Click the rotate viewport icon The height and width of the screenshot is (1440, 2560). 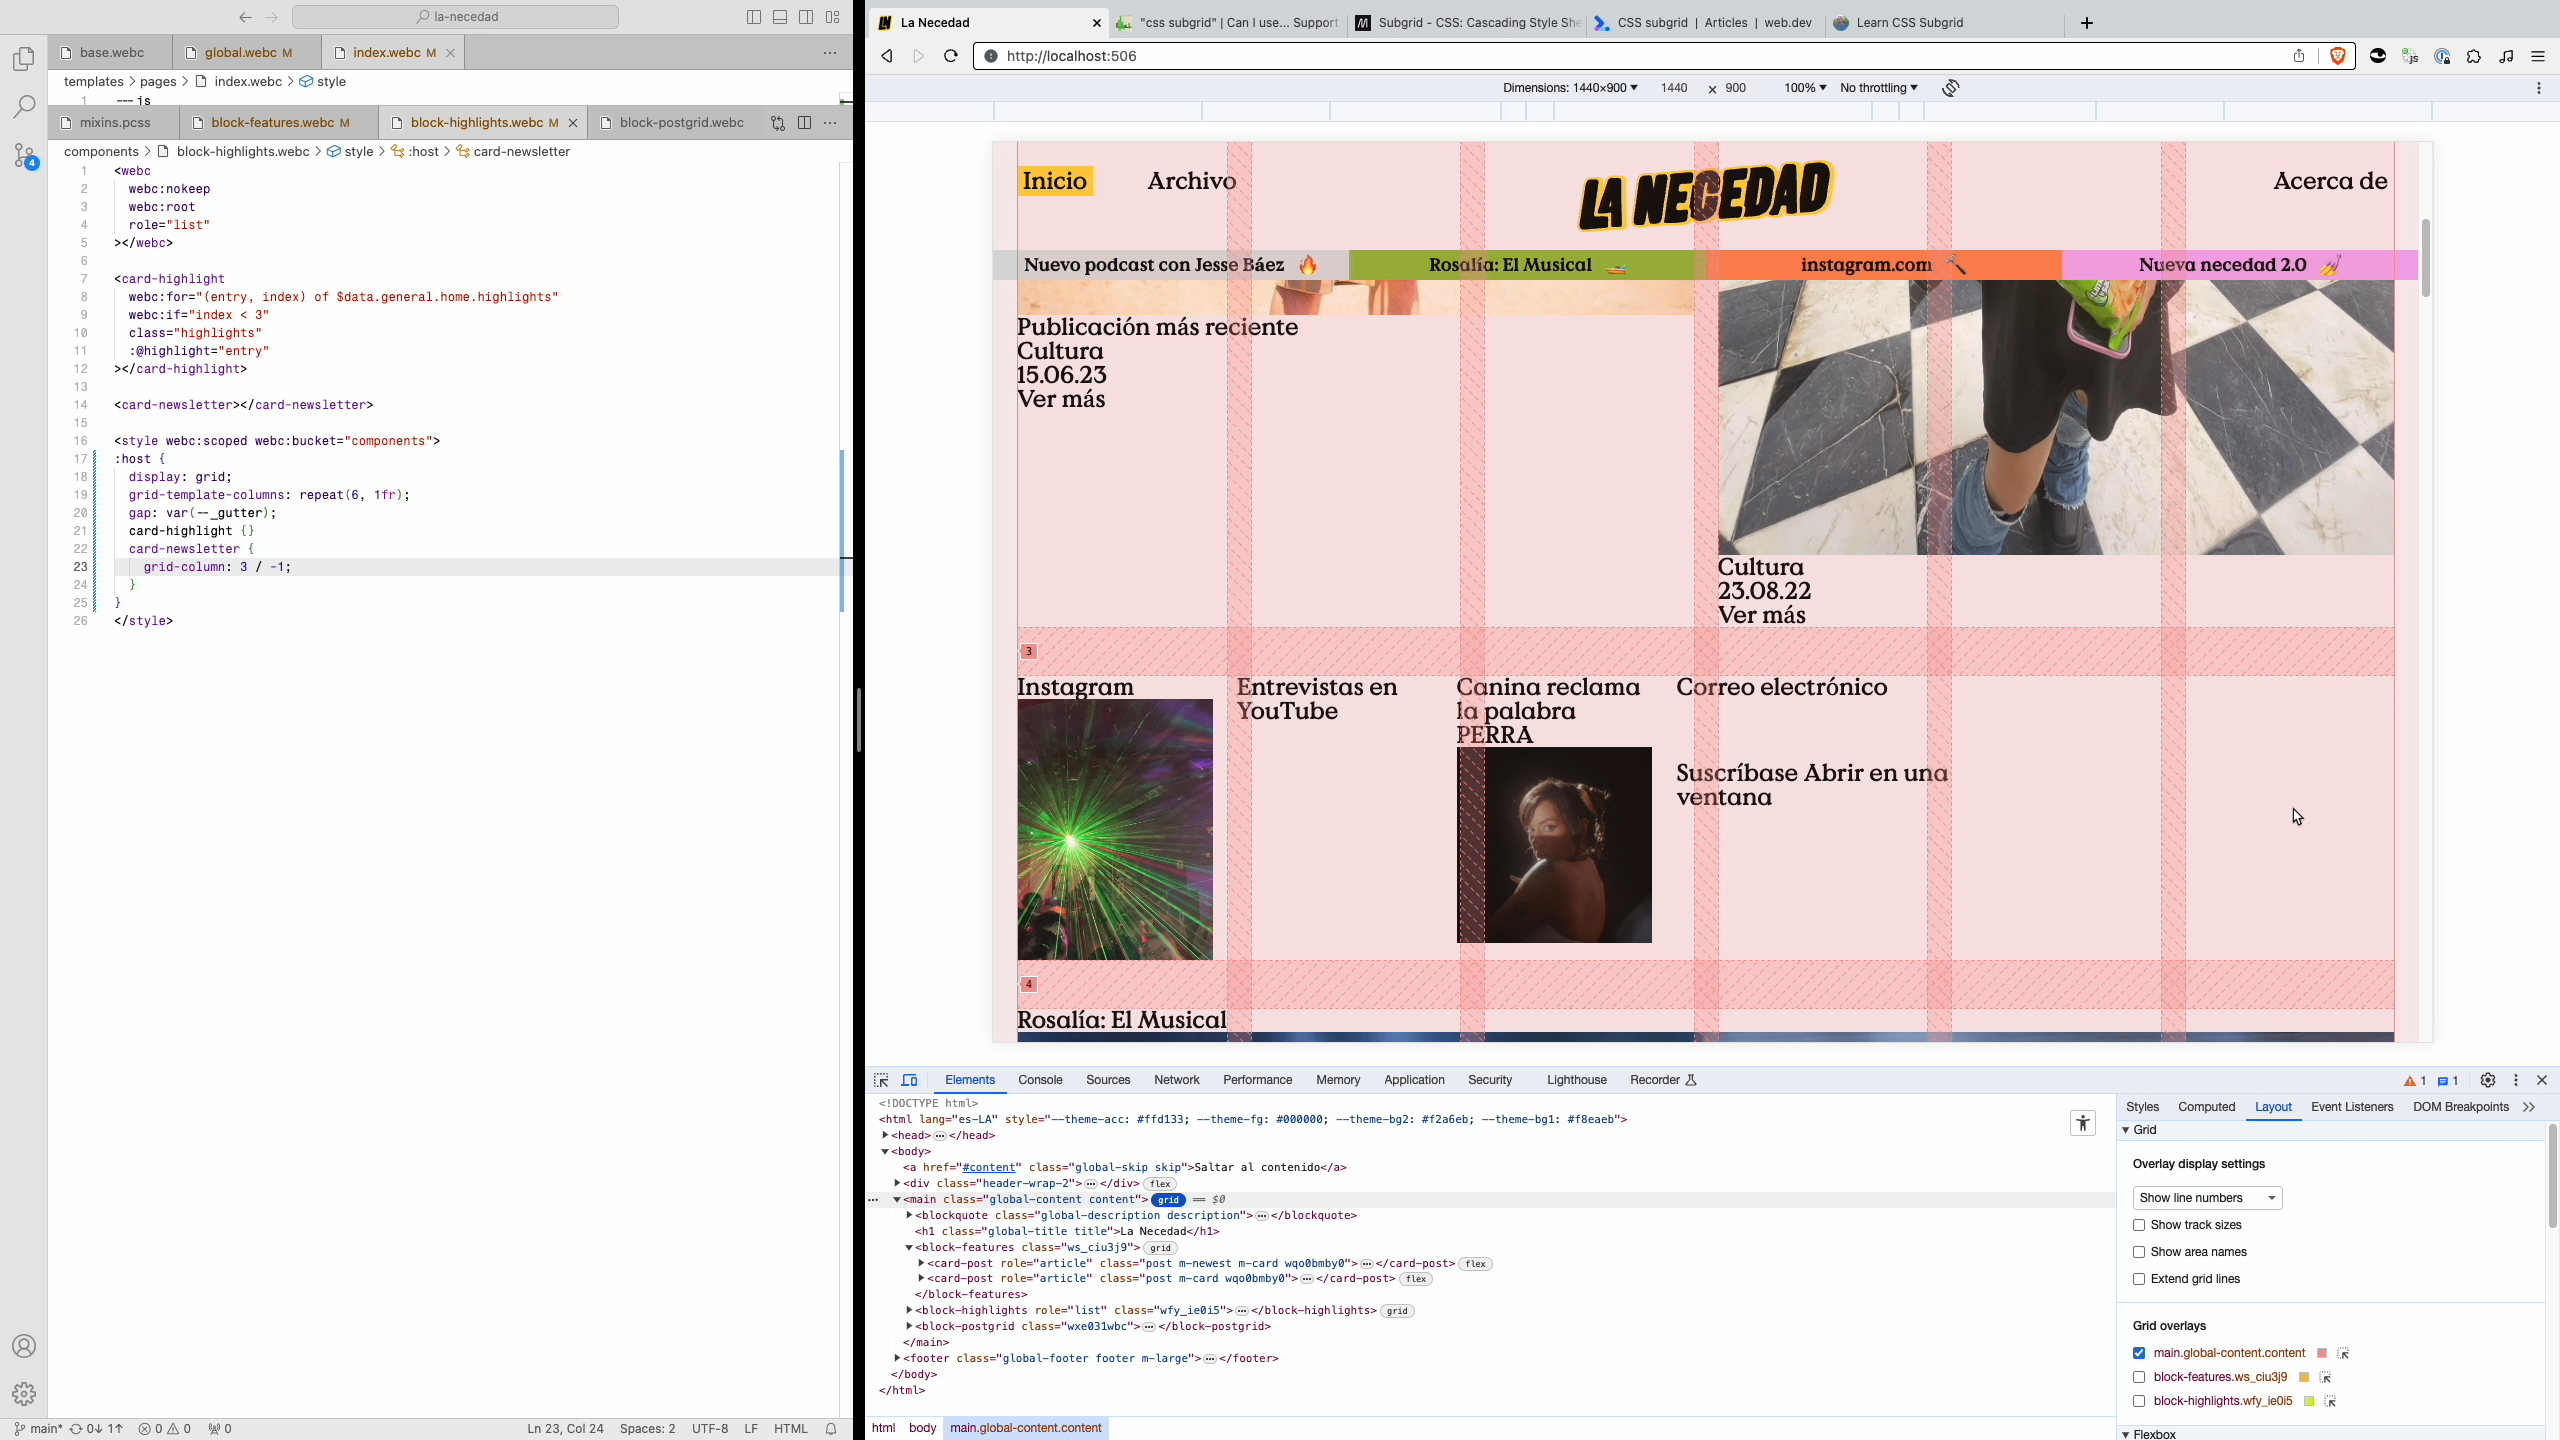pyautogui.click(x=1951, y=88)
